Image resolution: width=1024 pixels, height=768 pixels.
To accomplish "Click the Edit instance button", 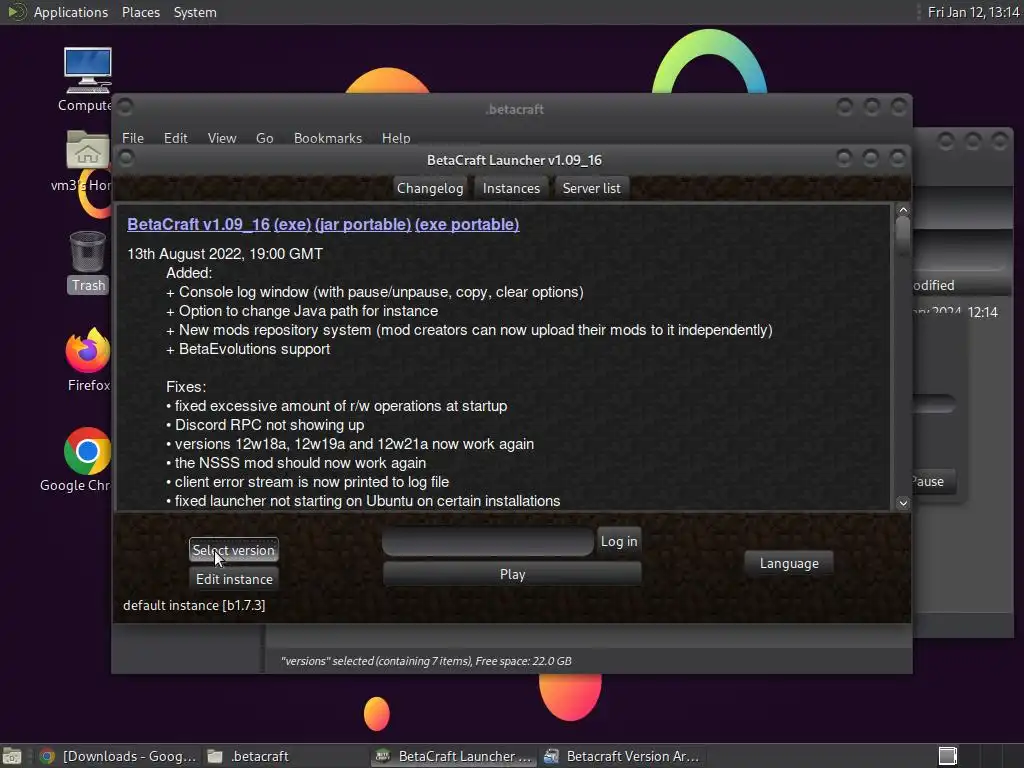I will 234,579.
